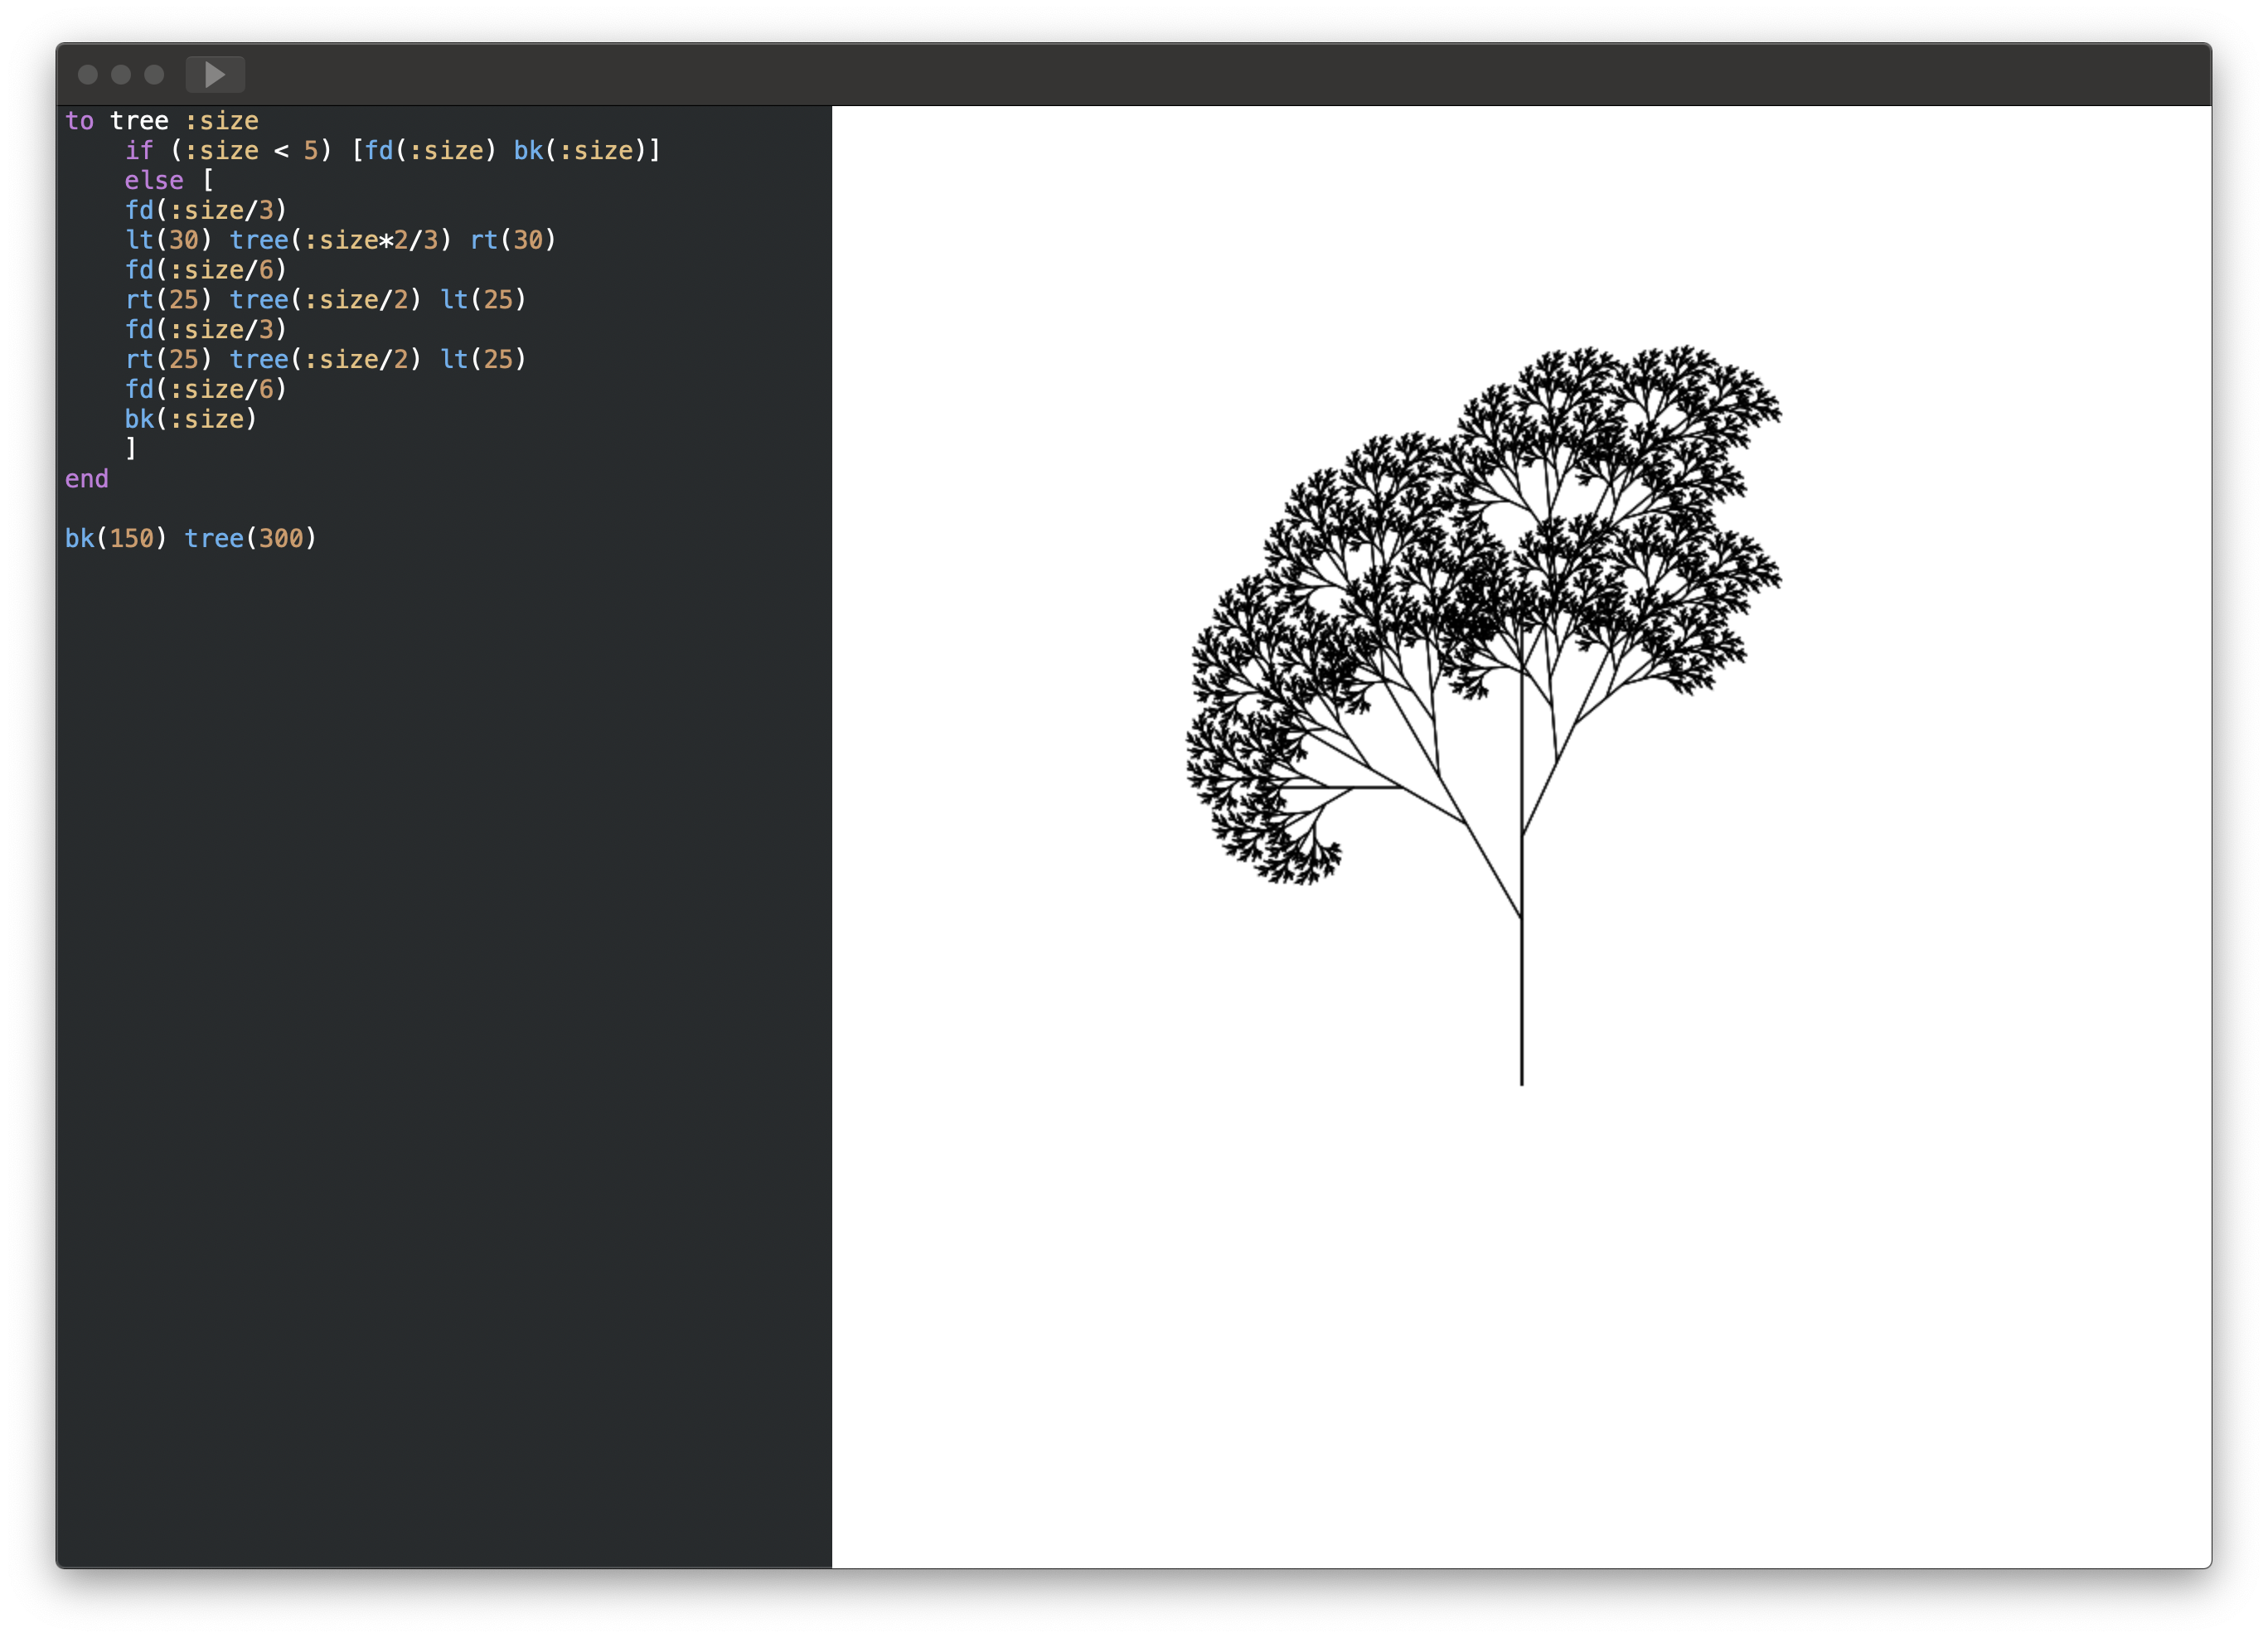Click the number 5 in the if condition
The width and height of the screenshot is (2268, 1638).
tap(311, 151)
